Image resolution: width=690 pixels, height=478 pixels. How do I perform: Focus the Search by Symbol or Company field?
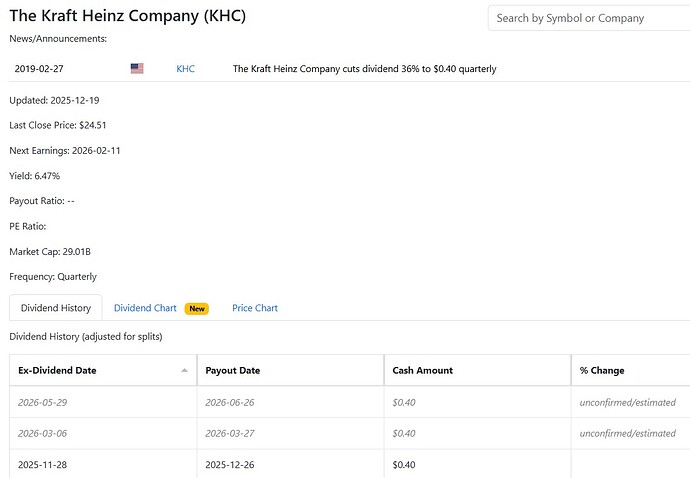pyautogui.click(x=589, y=18)
